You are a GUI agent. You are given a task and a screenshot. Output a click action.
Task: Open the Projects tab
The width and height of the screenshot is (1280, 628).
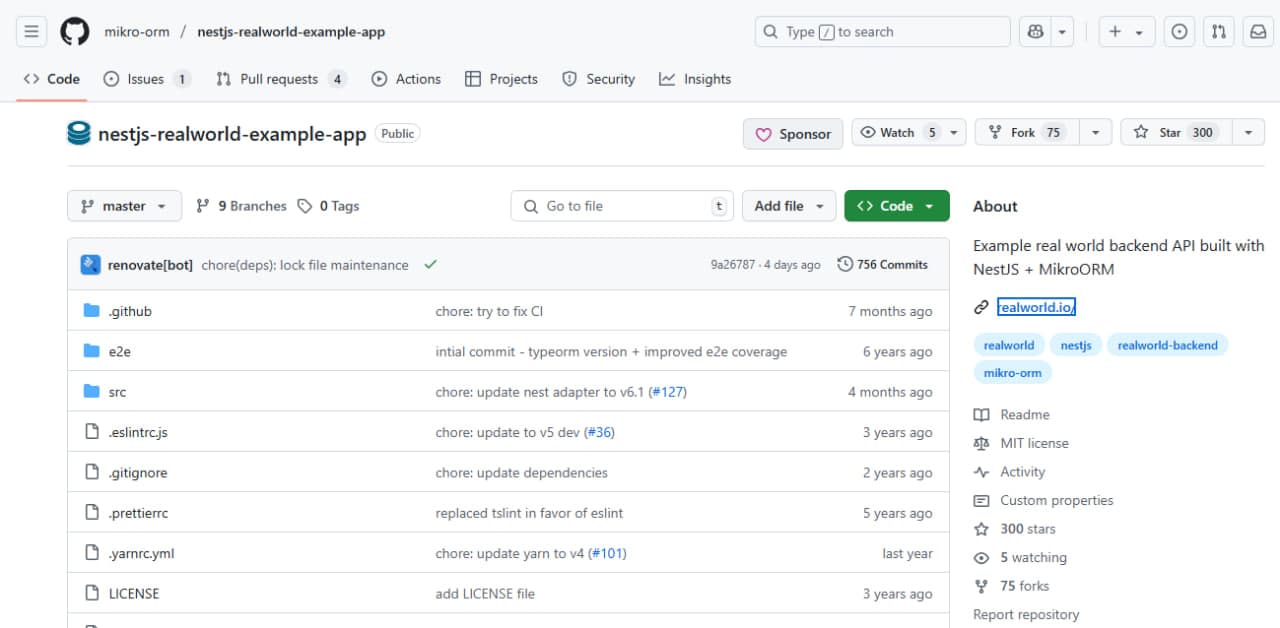[x=501, y=79]
